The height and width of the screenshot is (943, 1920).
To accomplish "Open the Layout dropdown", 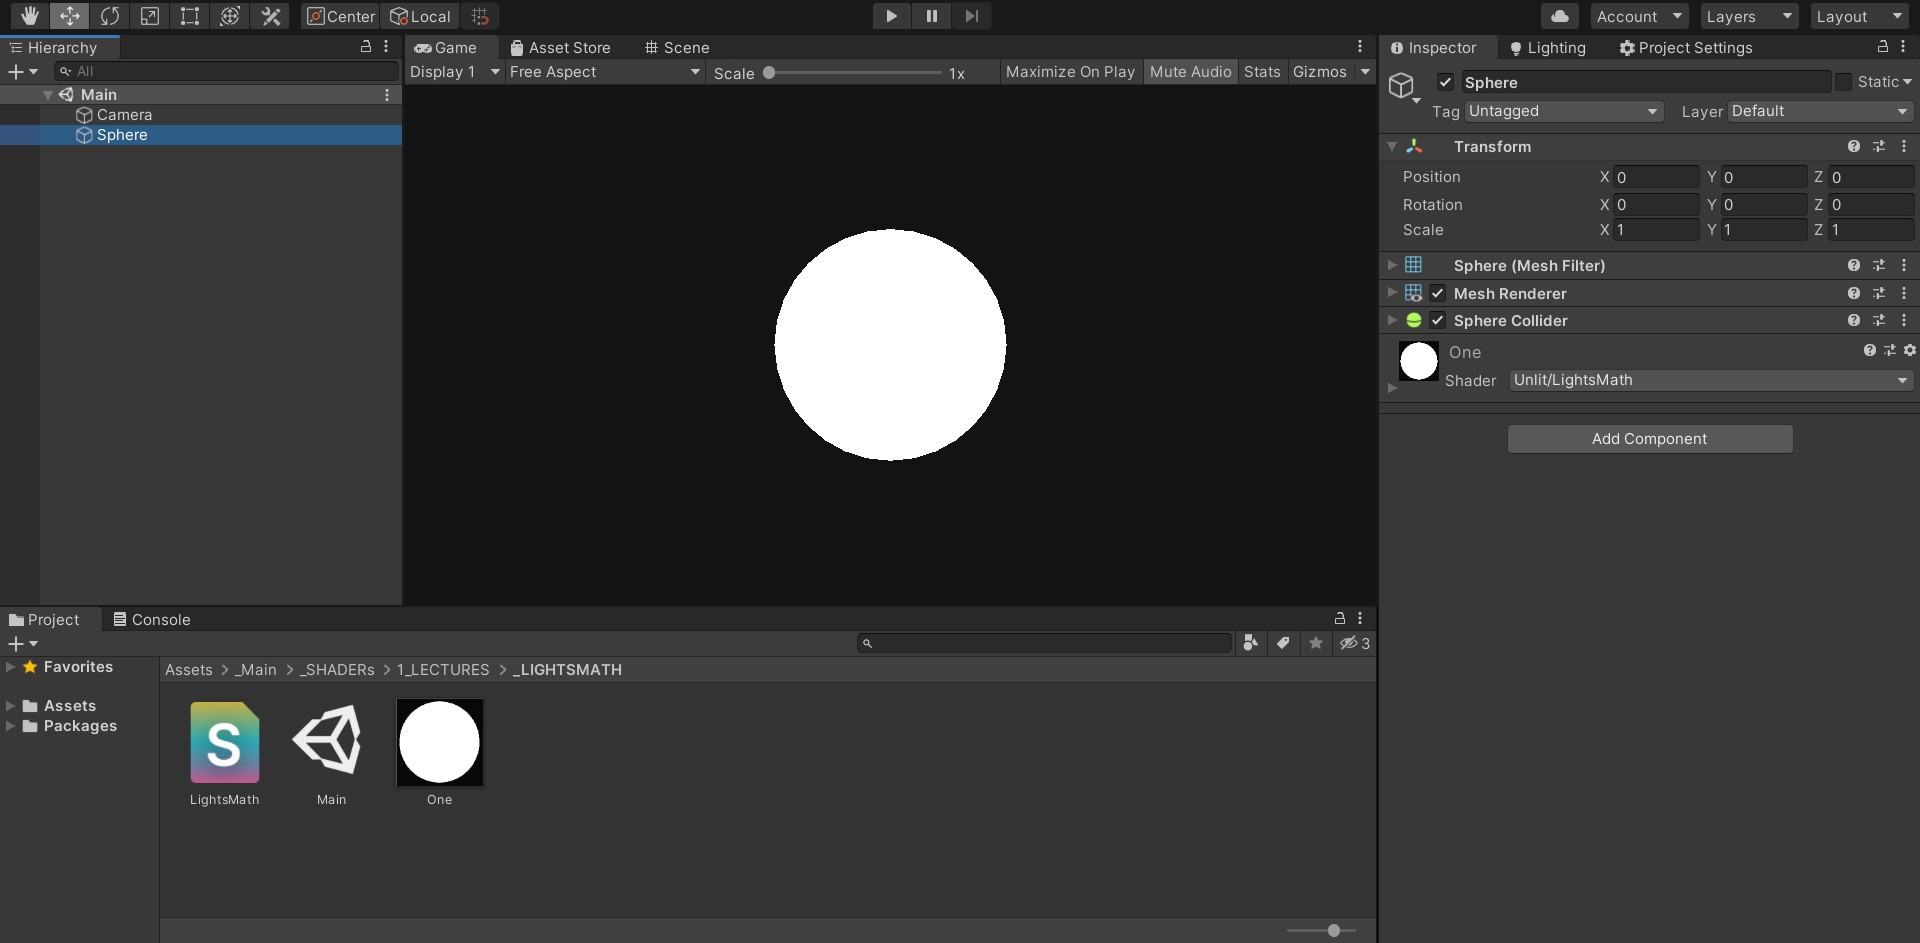I will 1860,16.
